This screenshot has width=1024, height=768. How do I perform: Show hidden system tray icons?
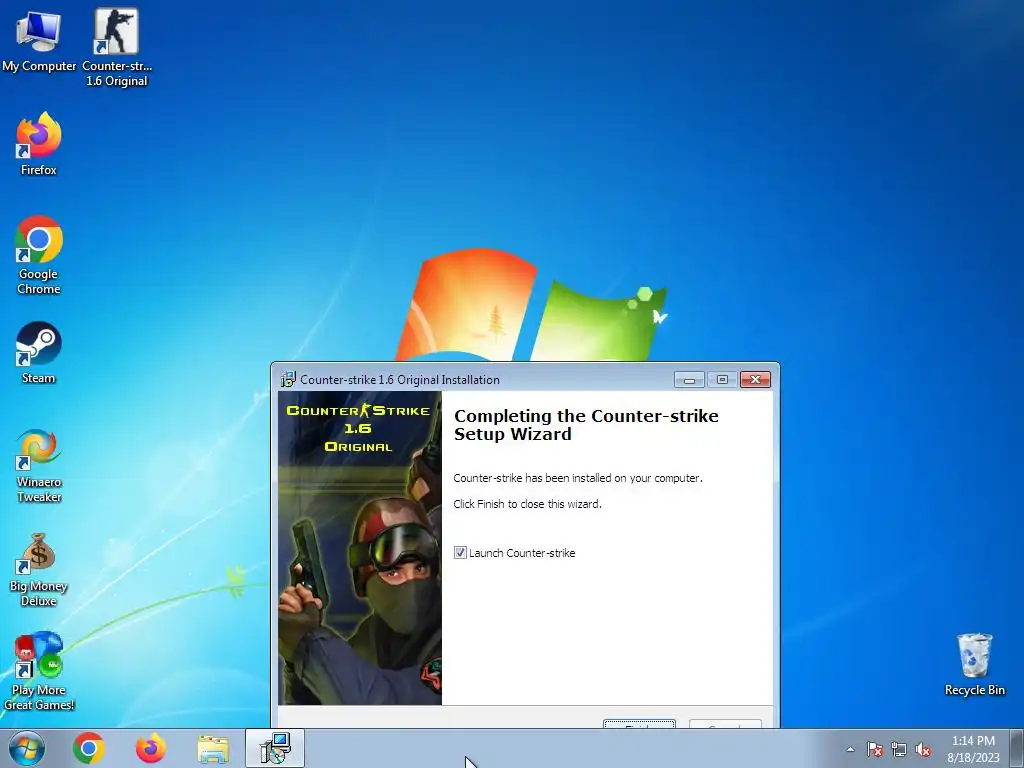(x=850, y=749)
